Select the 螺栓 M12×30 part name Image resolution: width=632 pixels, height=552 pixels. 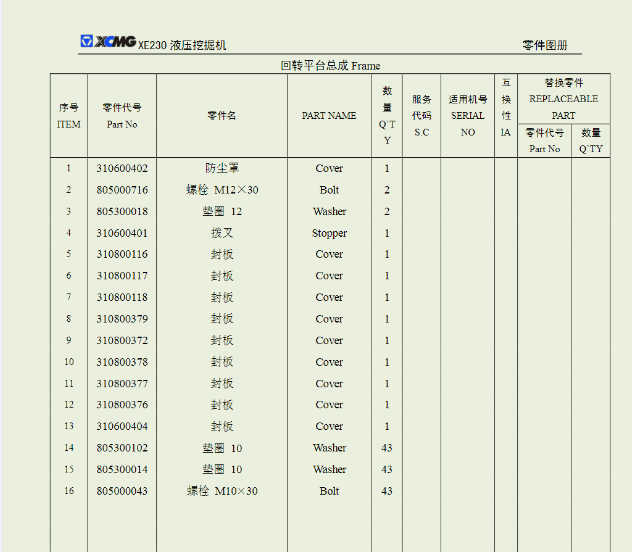click(222, 190)
